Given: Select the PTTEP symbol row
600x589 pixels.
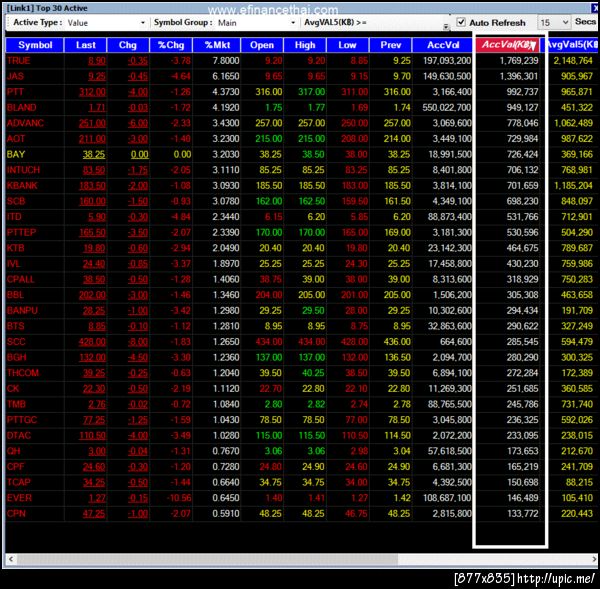Looking at the screenshot, I should point(302,232).
